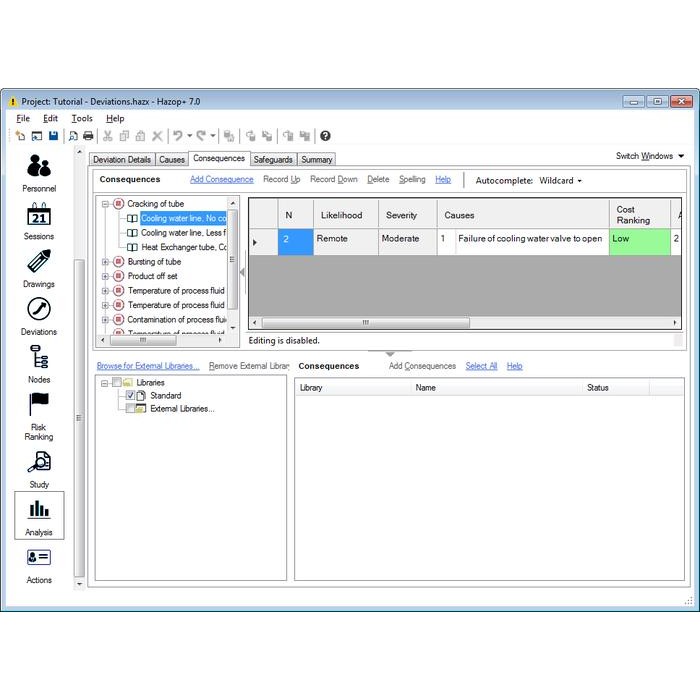Expand Contamination of process fluid node
The image size is (700, 700).
(x=105, y=320)
